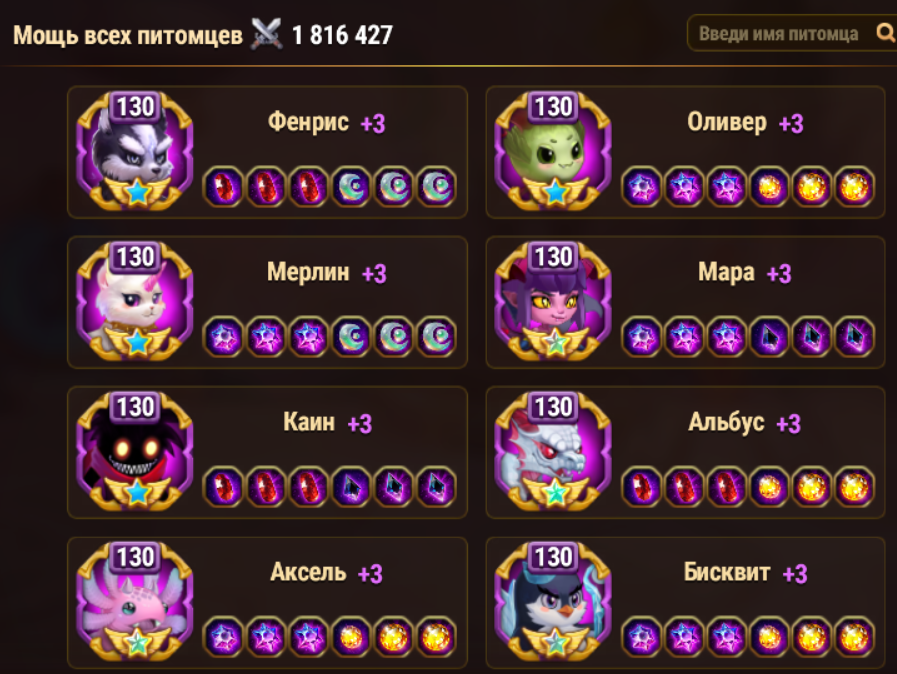The height and width of the screenshot is (674, 897).
Task: Select Альбус white dragon portrait
Action: point(553,452)
